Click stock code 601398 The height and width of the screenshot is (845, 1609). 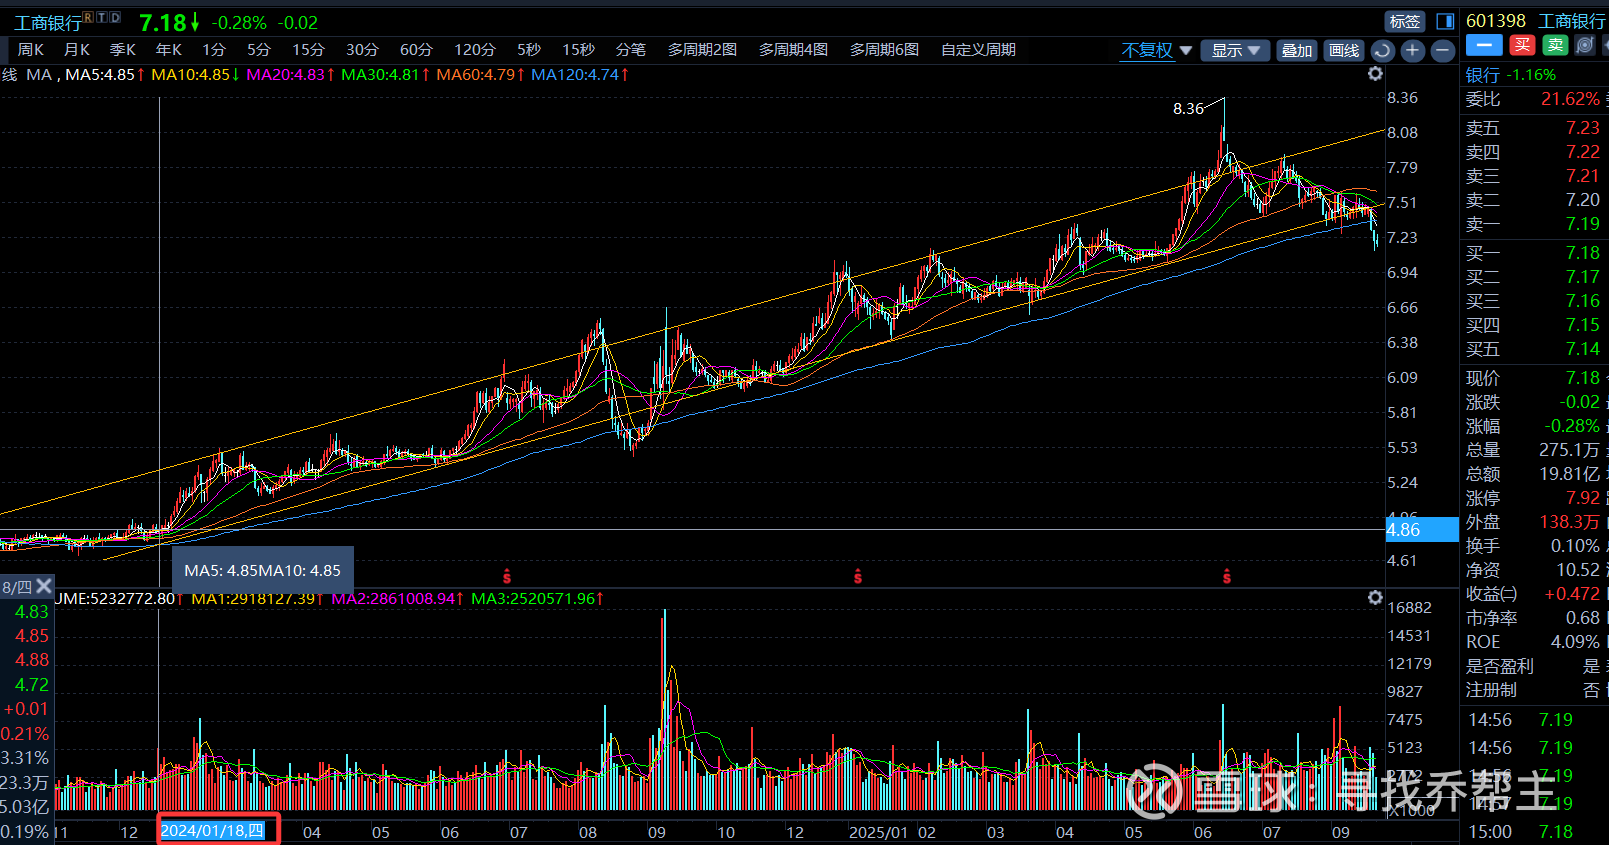[1496, 21]
